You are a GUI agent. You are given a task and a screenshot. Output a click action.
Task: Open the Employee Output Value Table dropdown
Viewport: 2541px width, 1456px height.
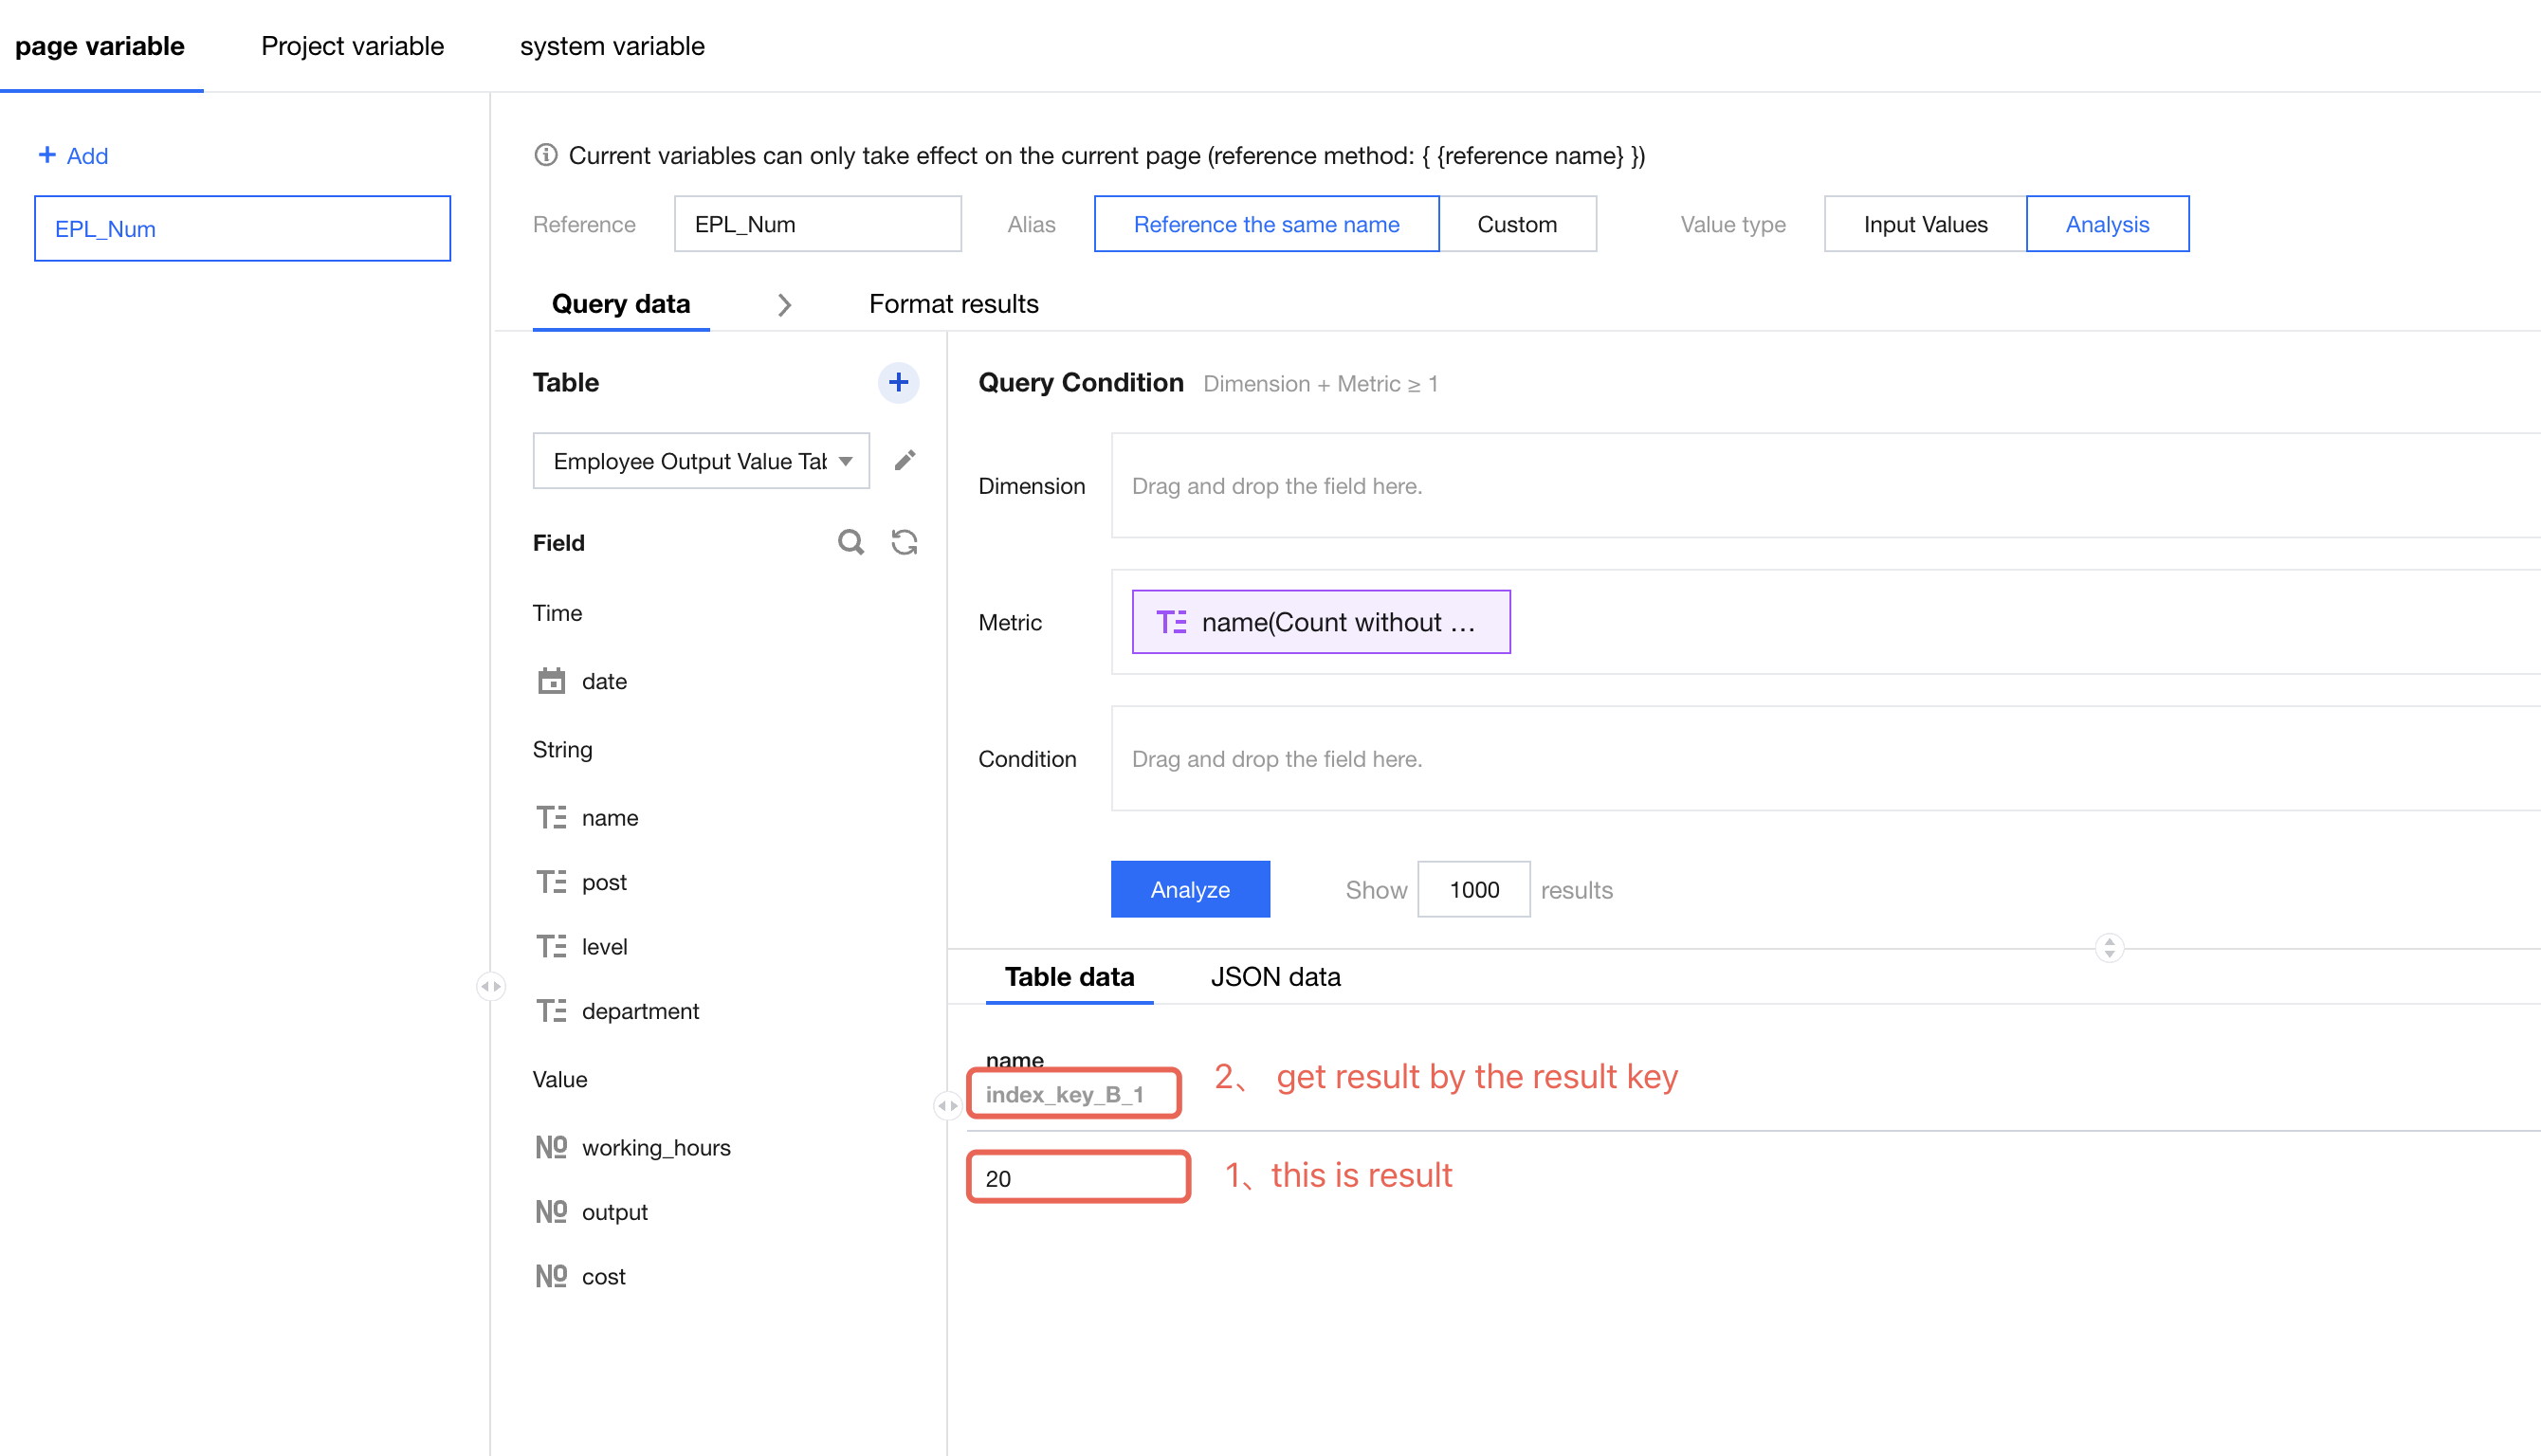point(700,461)
